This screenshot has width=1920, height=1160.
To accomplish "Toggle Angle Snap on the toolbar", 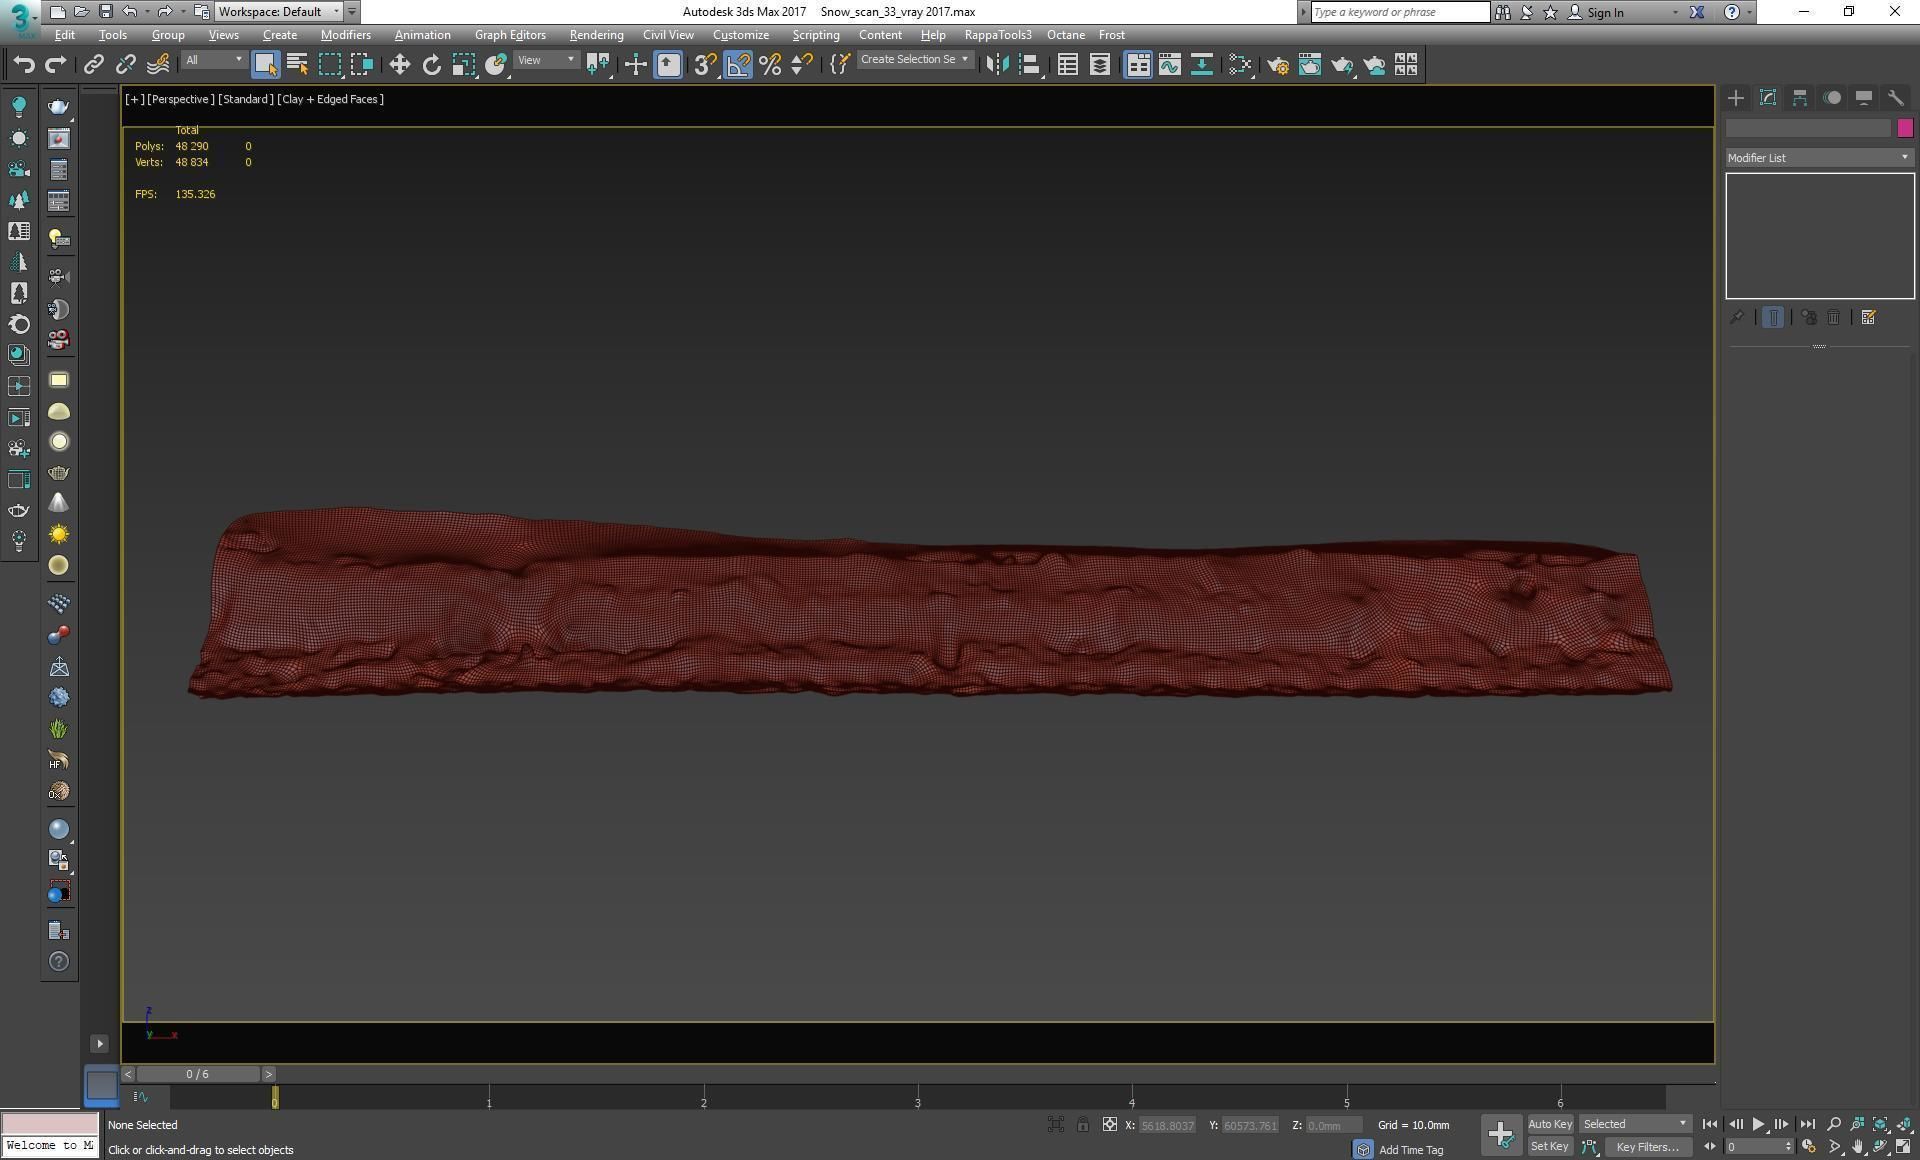I will (737, 65).
